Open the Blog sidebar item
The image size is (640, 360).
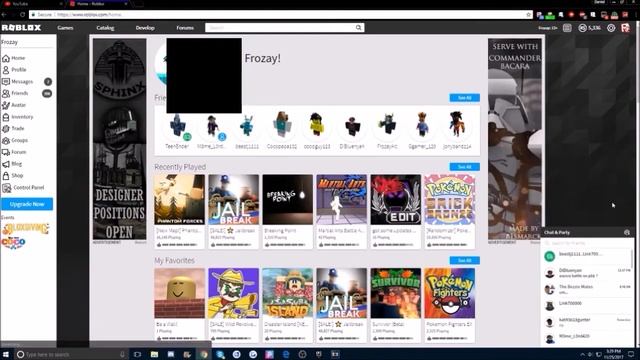pos(12,164)
